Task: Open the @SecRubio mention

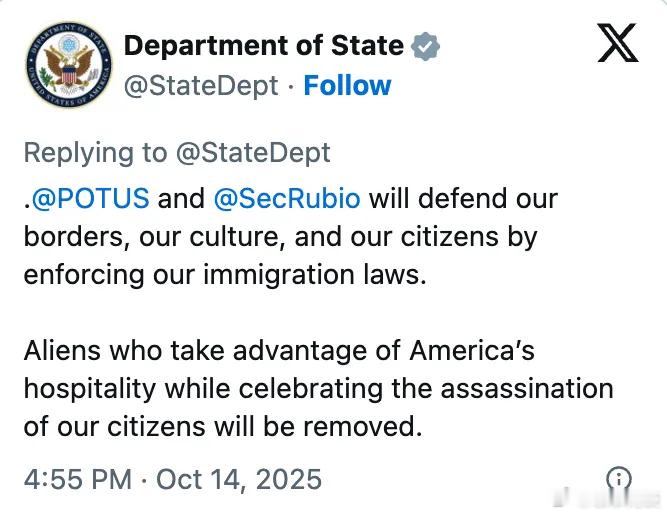Action: tap(287, 198)
